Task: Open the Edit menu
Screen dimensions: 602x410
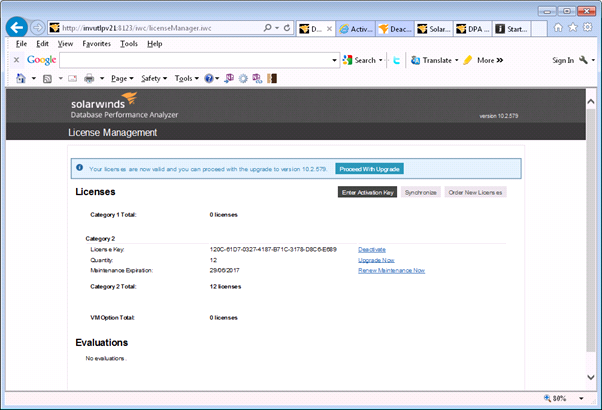Action: (x=42, y=44)
